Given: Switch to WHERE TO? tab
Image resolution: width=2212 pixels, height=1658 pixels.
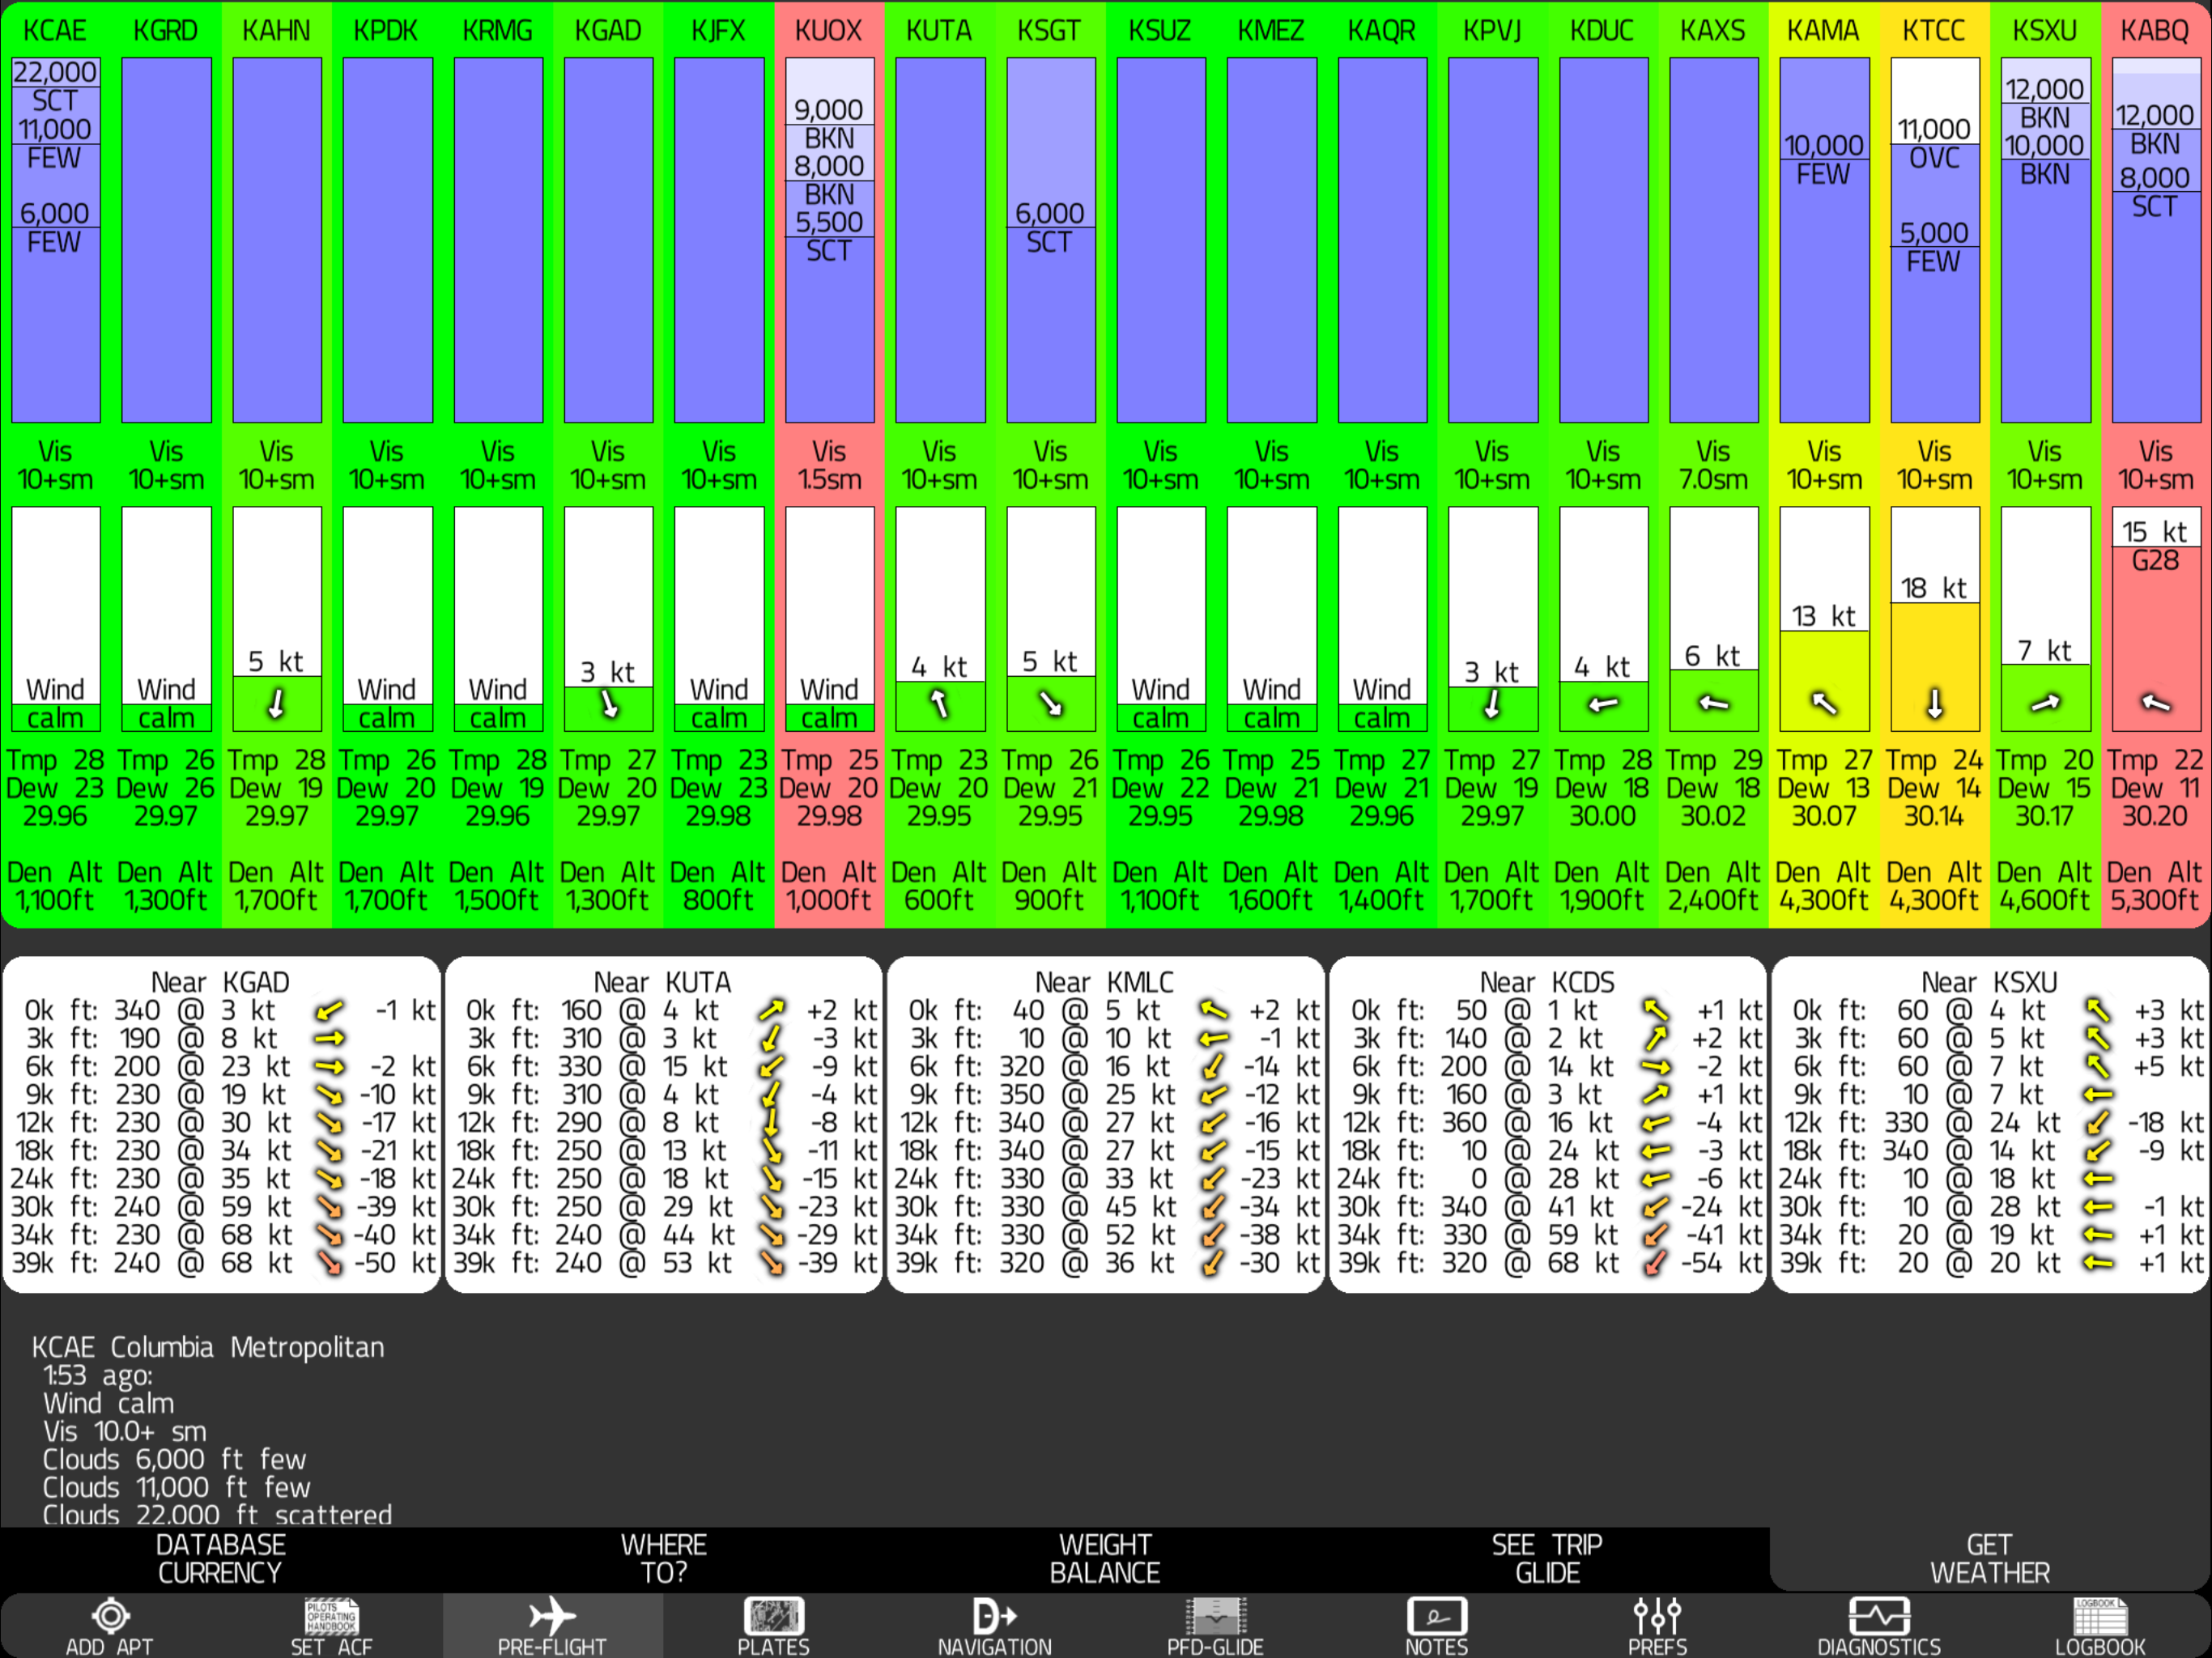Looking at the screenshot, I should click(x=663, y=1558).
